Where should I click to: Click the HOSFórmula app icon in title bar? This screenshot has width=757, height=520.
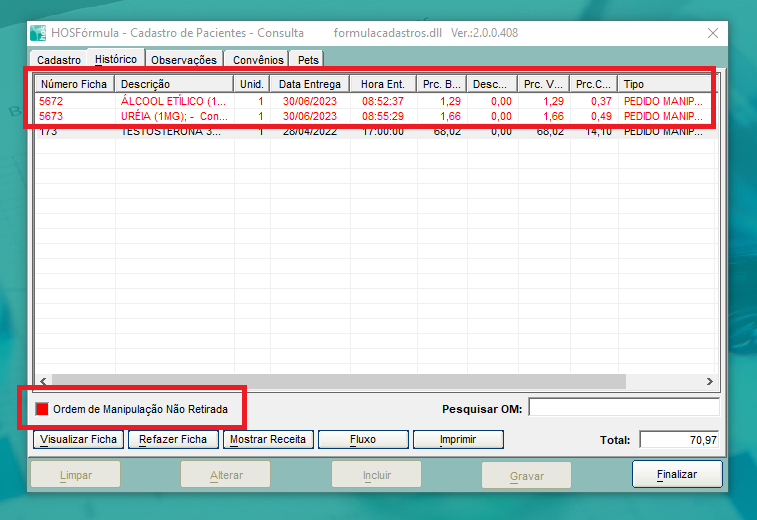(38, 33)
